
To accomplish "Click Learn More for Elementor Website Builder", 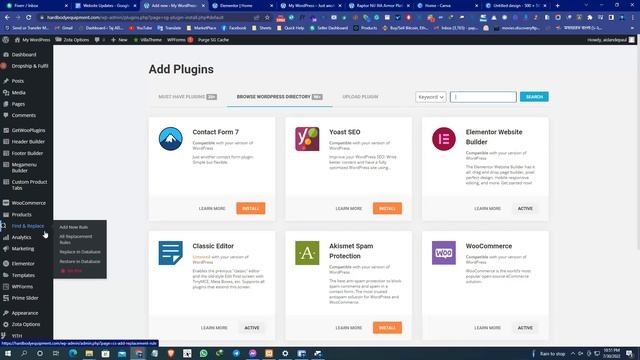I will 487,209.
